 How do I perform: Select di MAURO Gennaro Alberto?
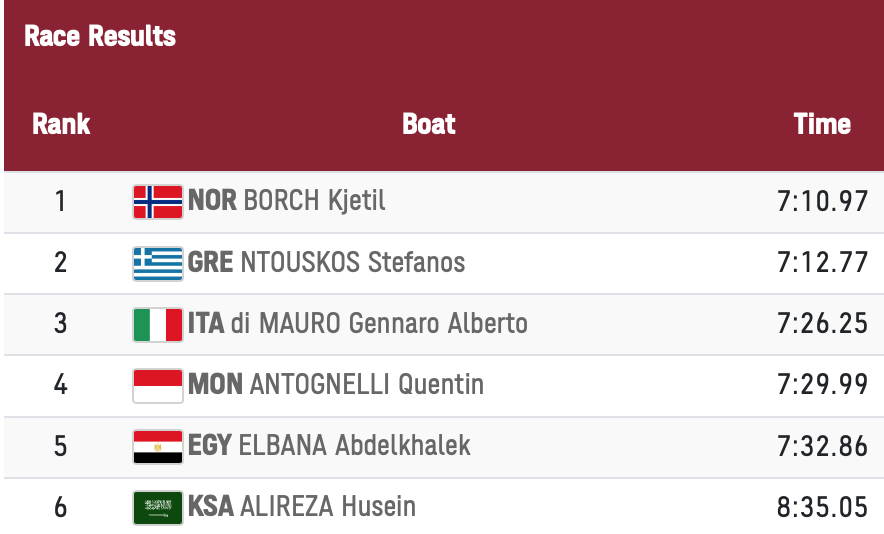point(379,324)
